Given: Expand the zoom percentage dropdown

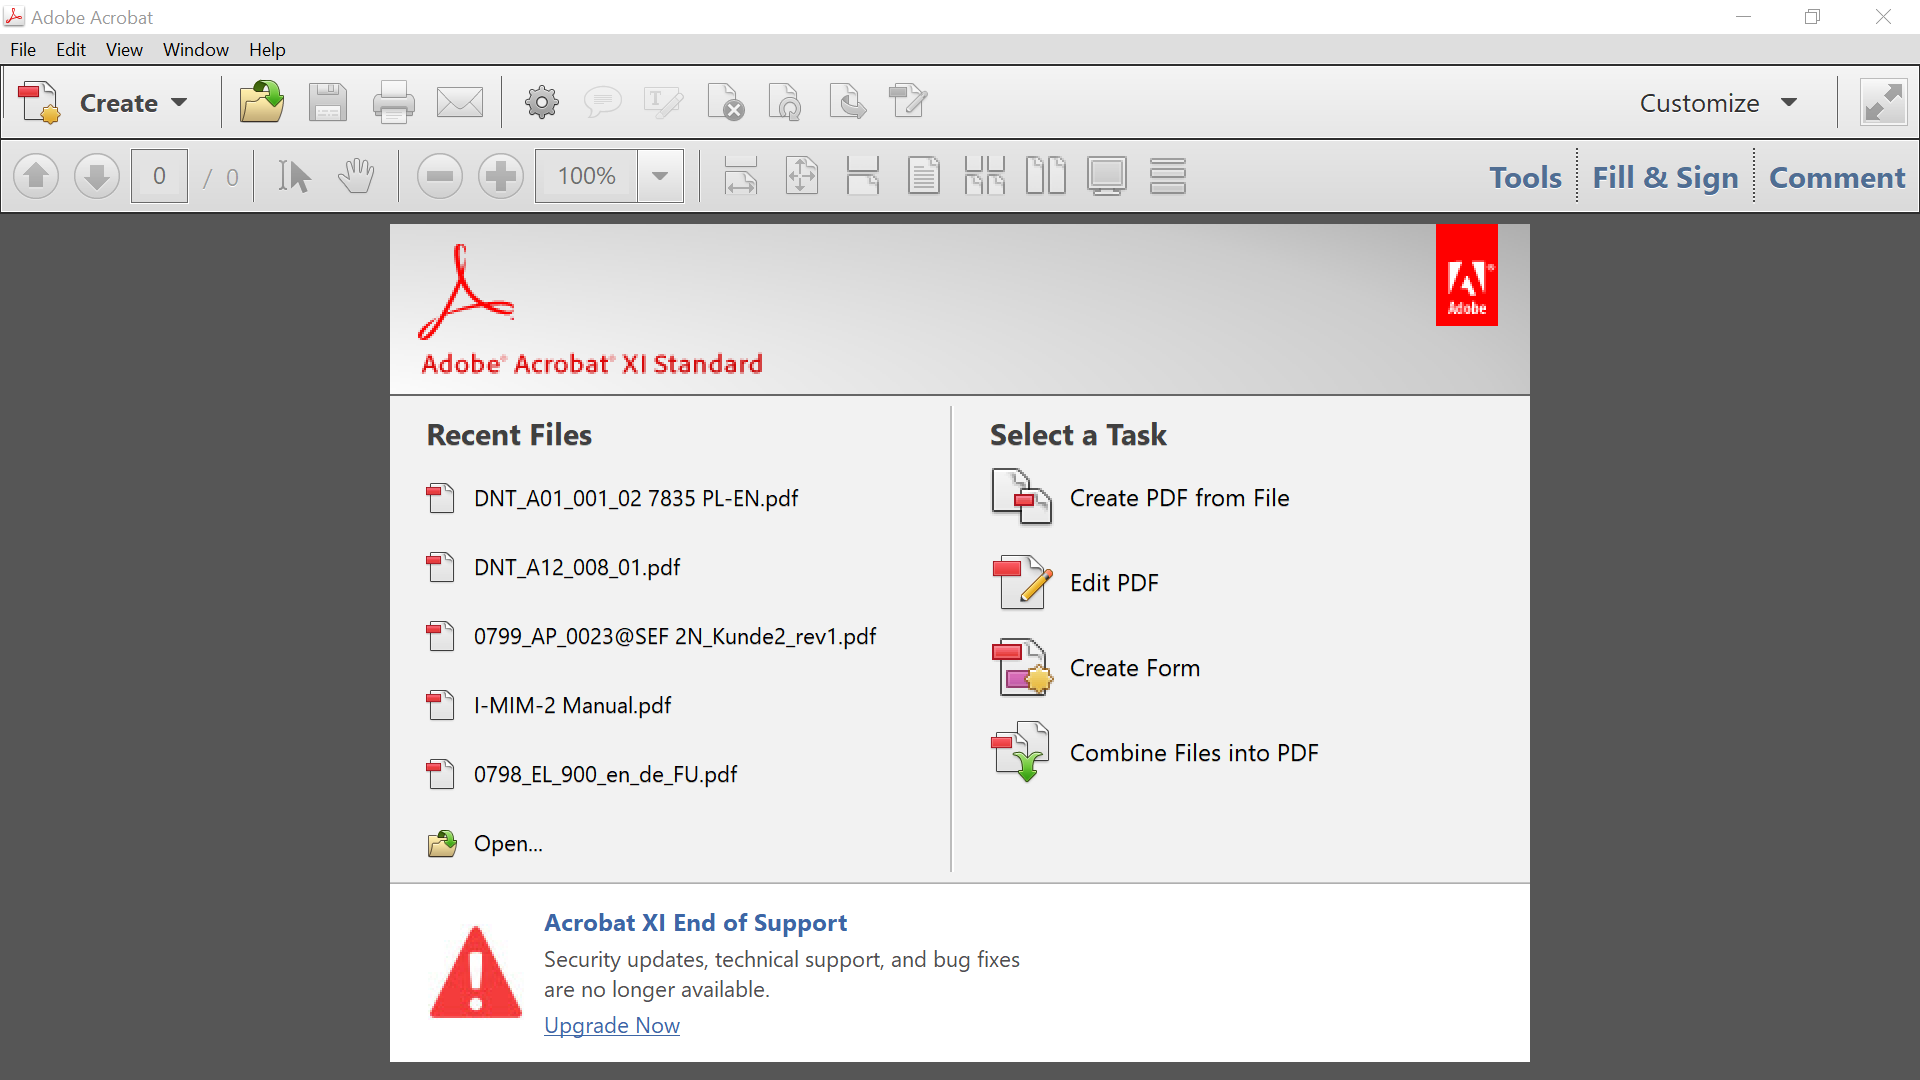Looking at the screenshot, I should pos(659,175).
